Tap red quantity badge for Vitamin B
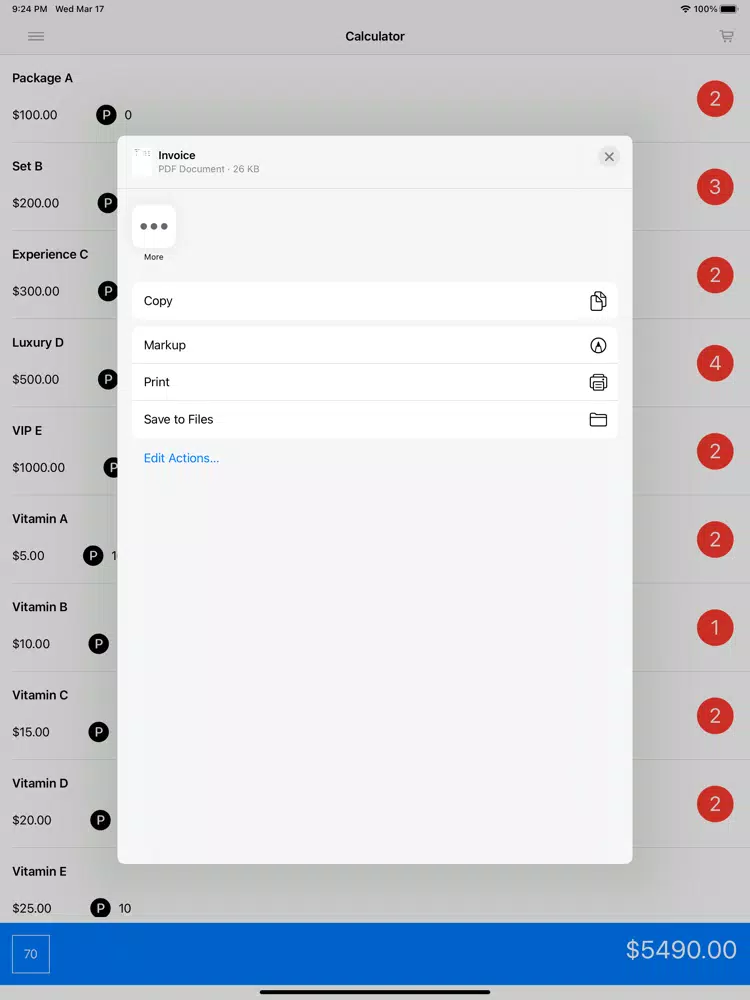 coord(715,628)
